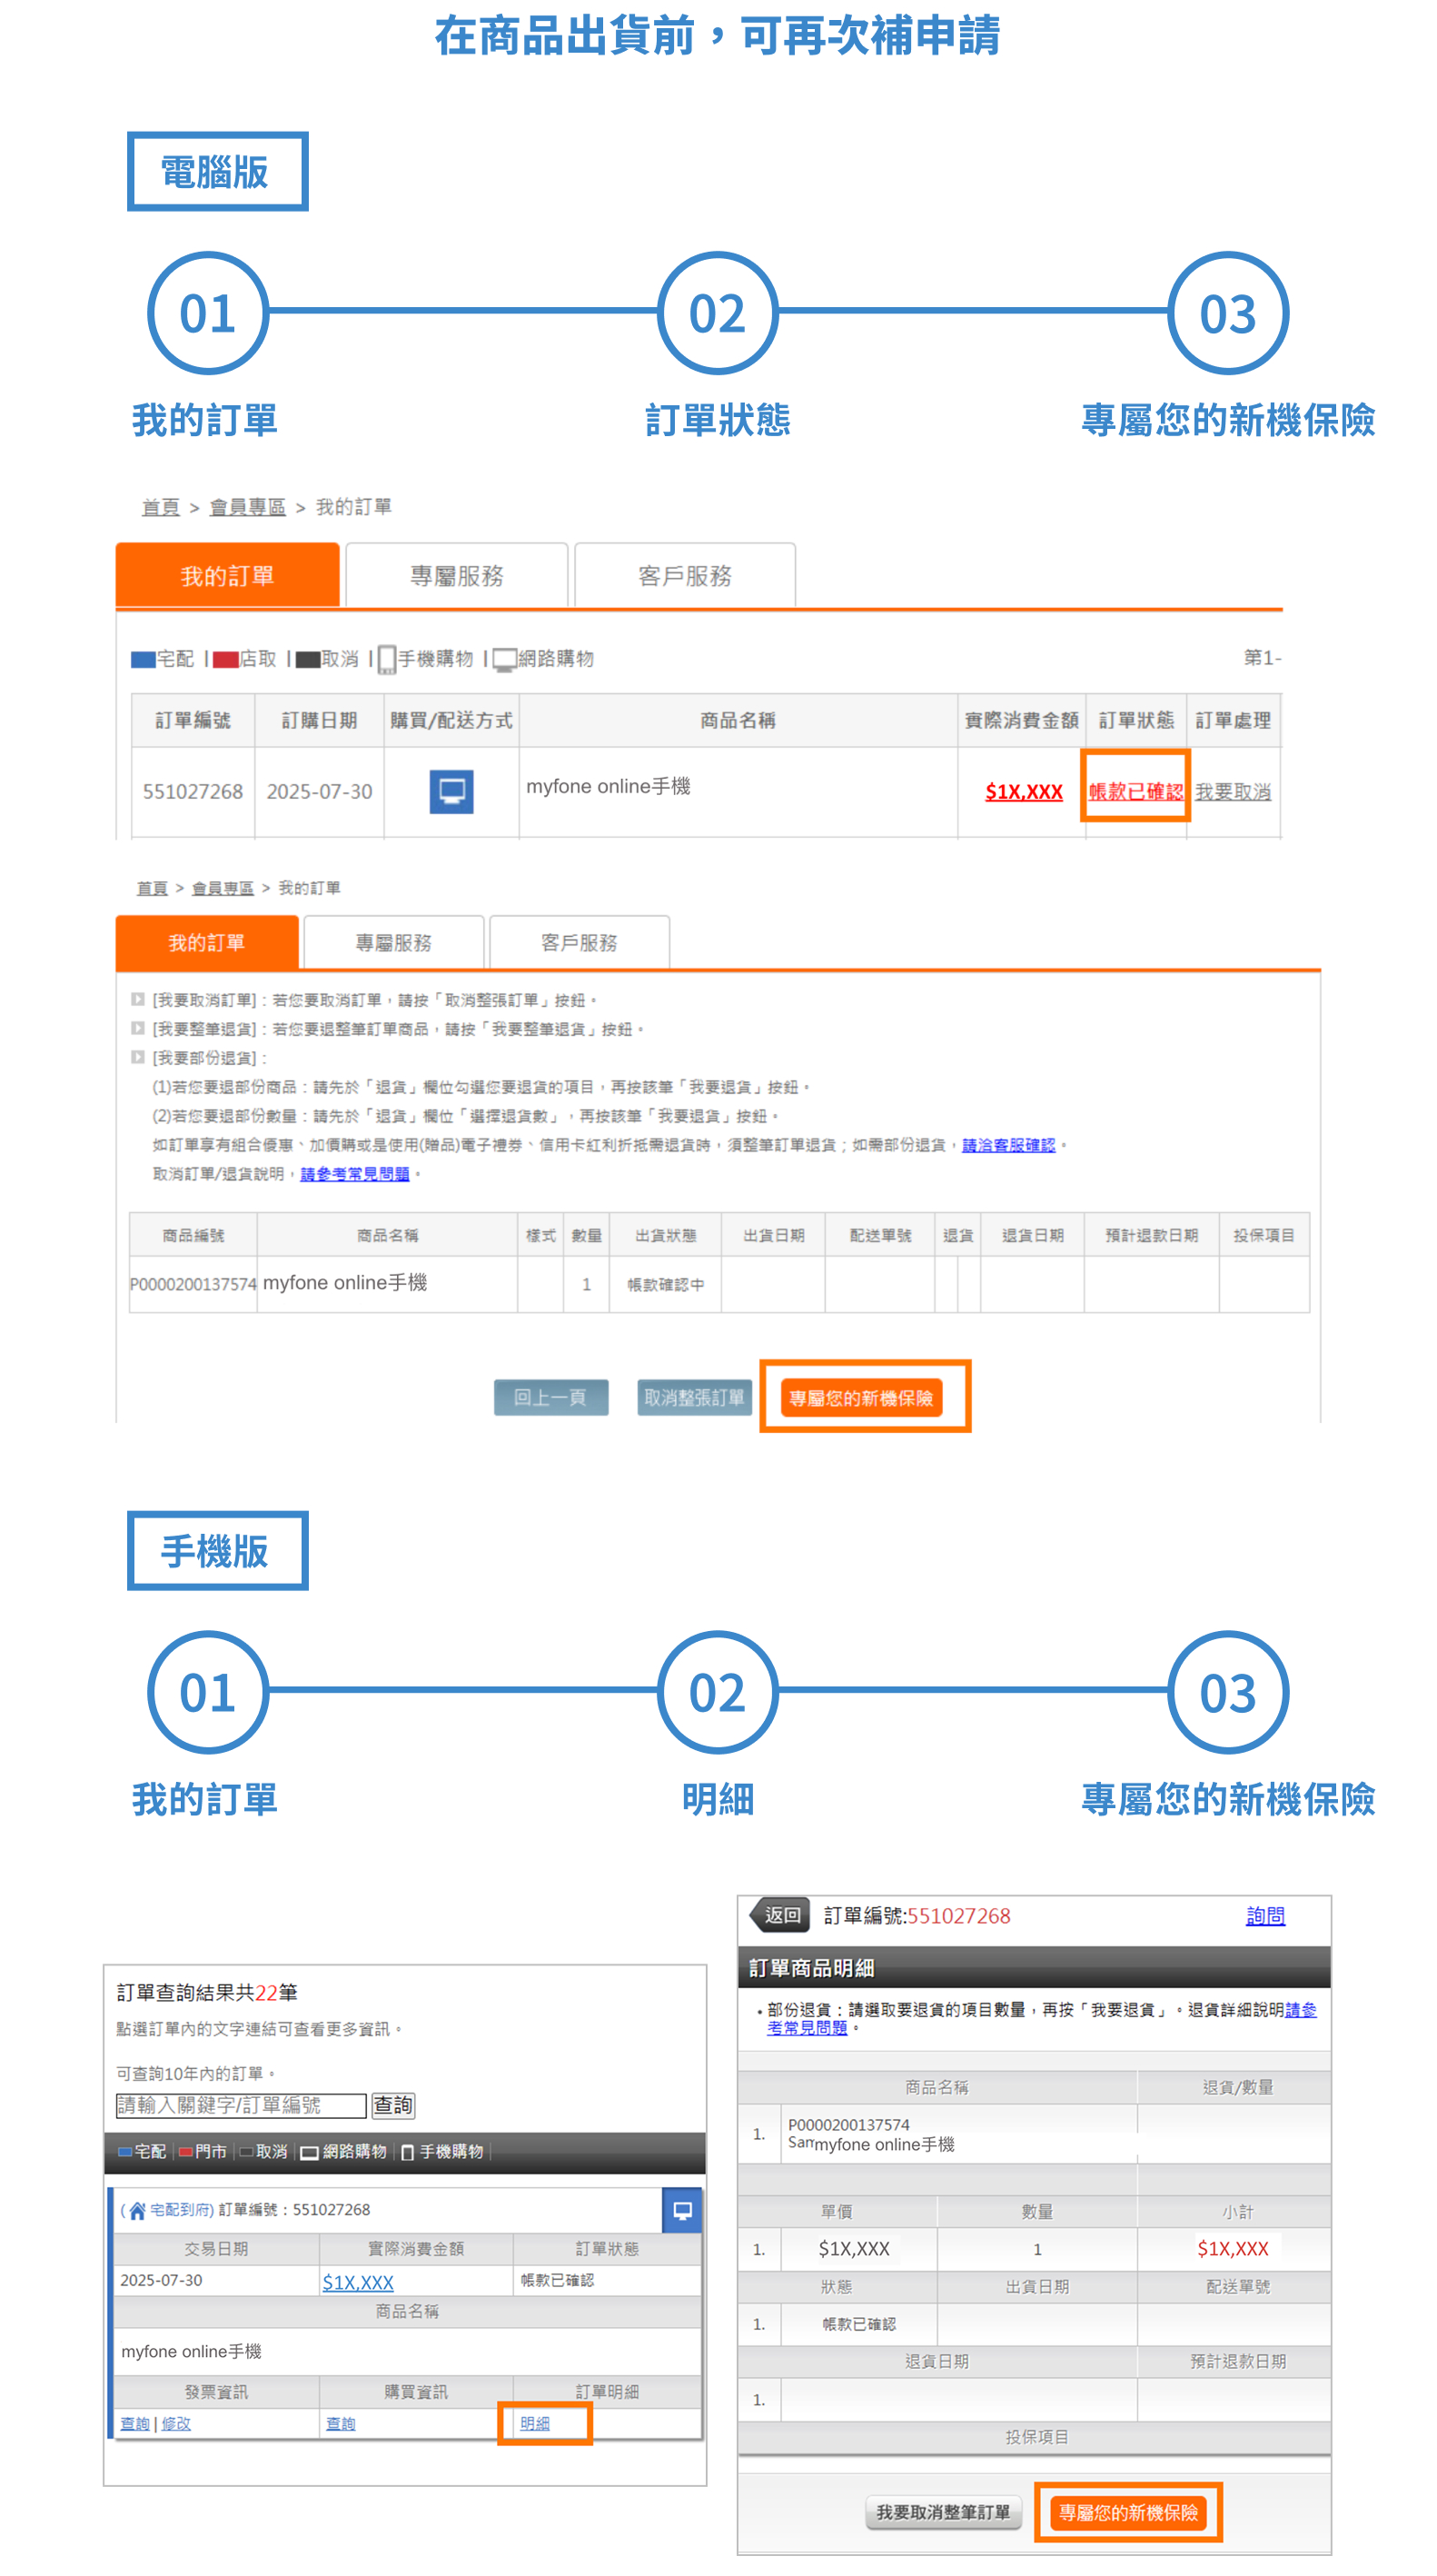The image size is (1437, 2576).
Task: Click the 取消整張訂單 button
Action: click(x=694, y=1397)
